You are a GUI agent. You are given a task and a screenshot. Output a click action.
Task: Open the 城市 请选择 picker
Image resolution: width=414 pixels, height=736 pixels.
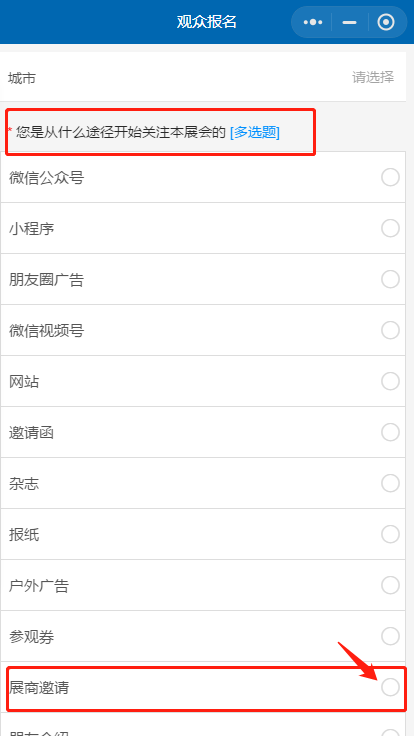(373, 77)
